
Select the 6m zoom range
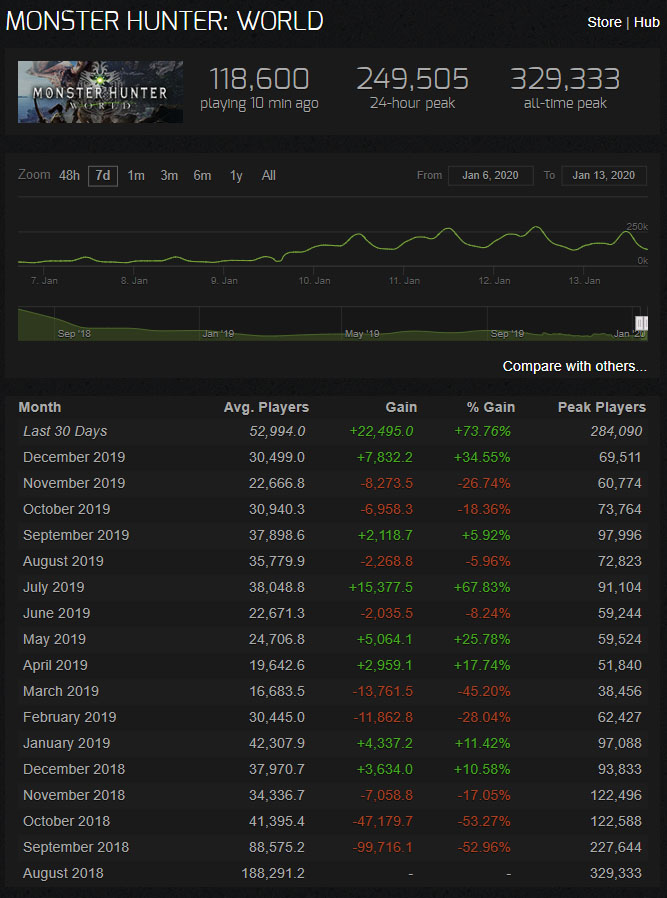coord(202,175)
